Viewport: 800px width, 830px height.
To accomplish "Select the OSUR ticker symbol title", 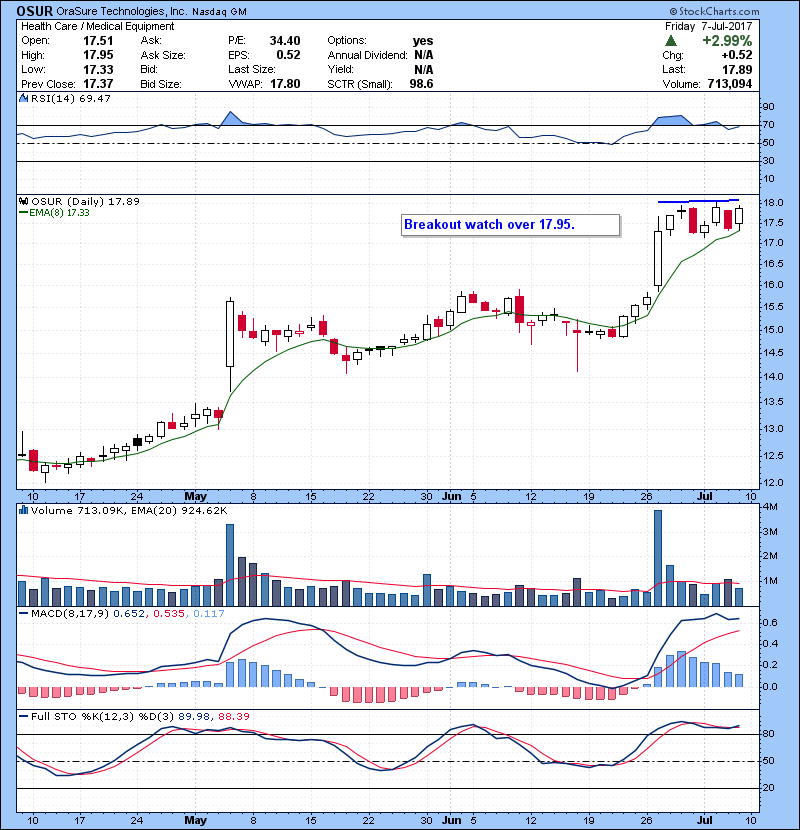I will (x=34, y=11).
